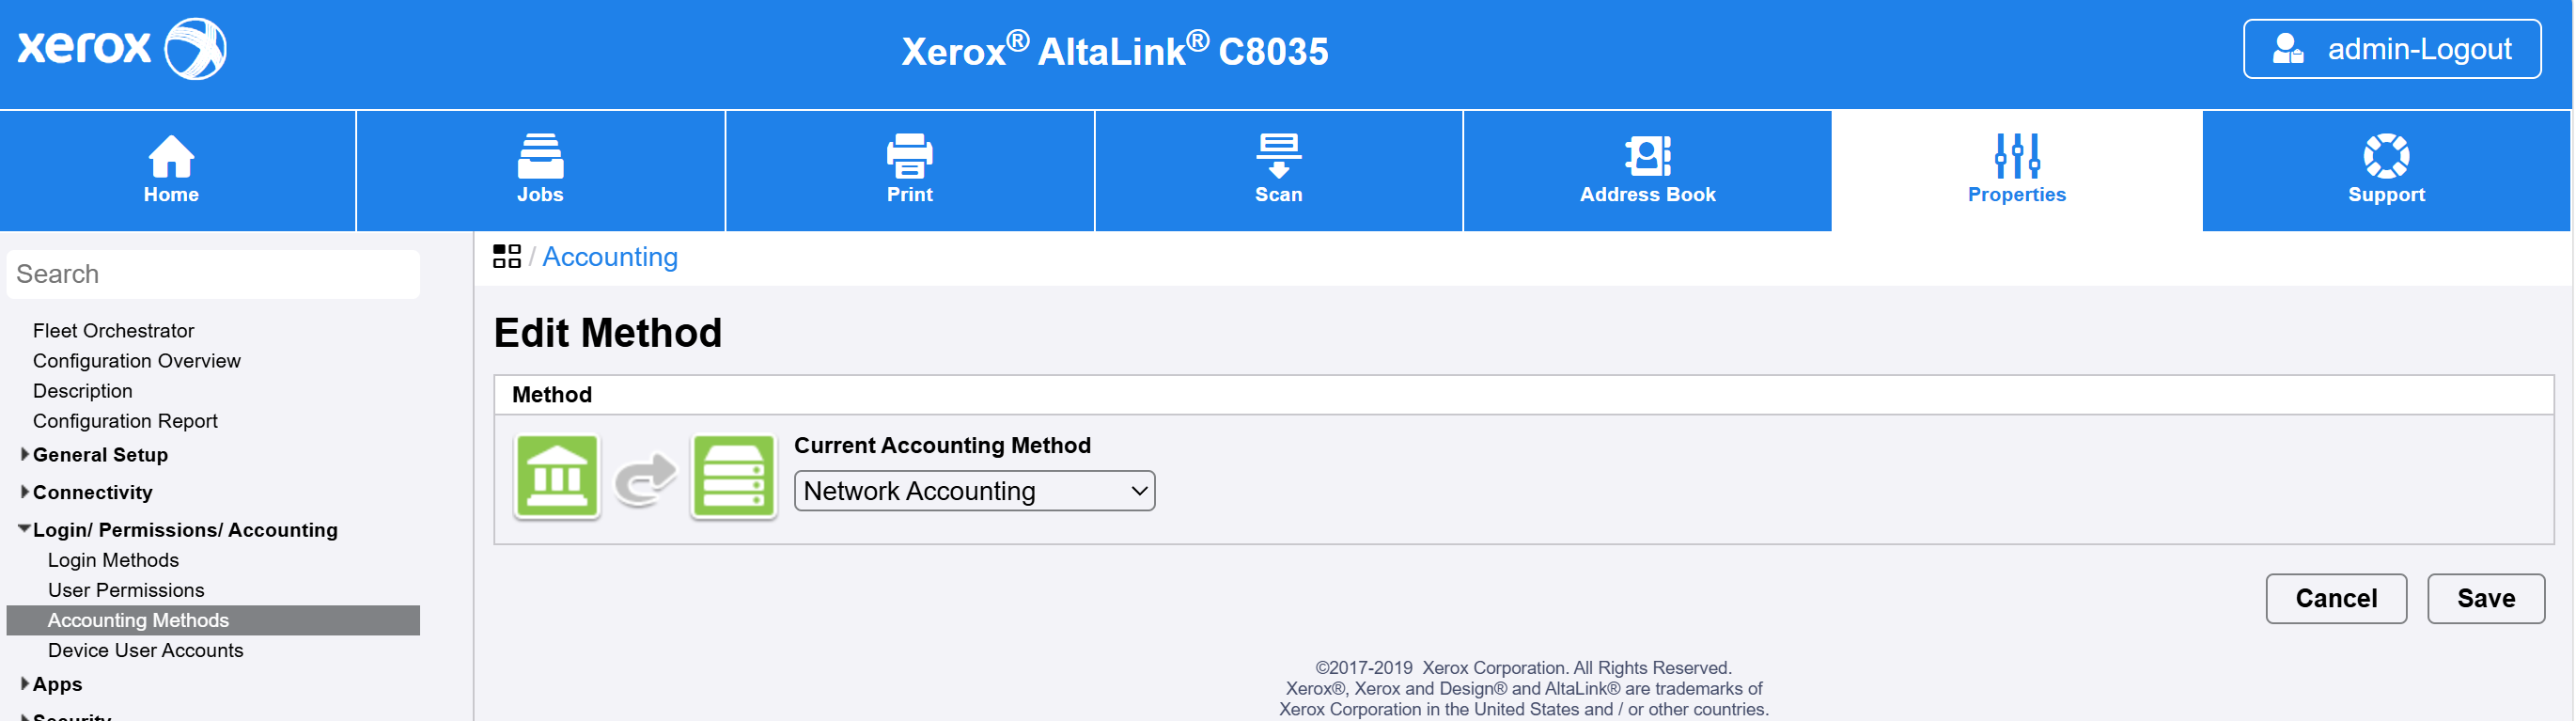Click the Address Book icon
This screenshot has width=2576, height=721.
pos(1647,156)
